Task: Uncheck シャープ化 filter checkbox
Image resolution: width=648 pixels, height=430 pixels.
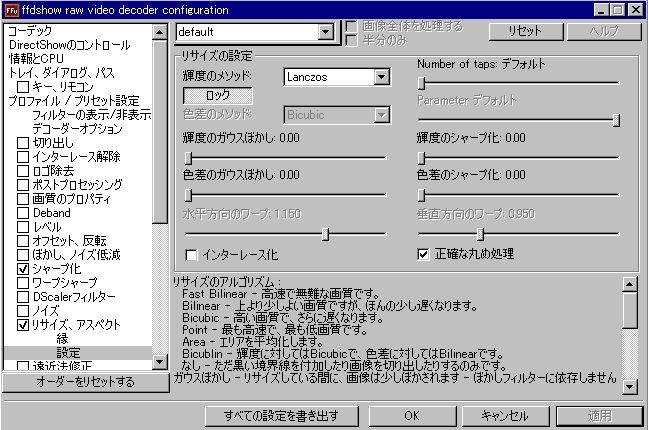Action: click(23, 269)
